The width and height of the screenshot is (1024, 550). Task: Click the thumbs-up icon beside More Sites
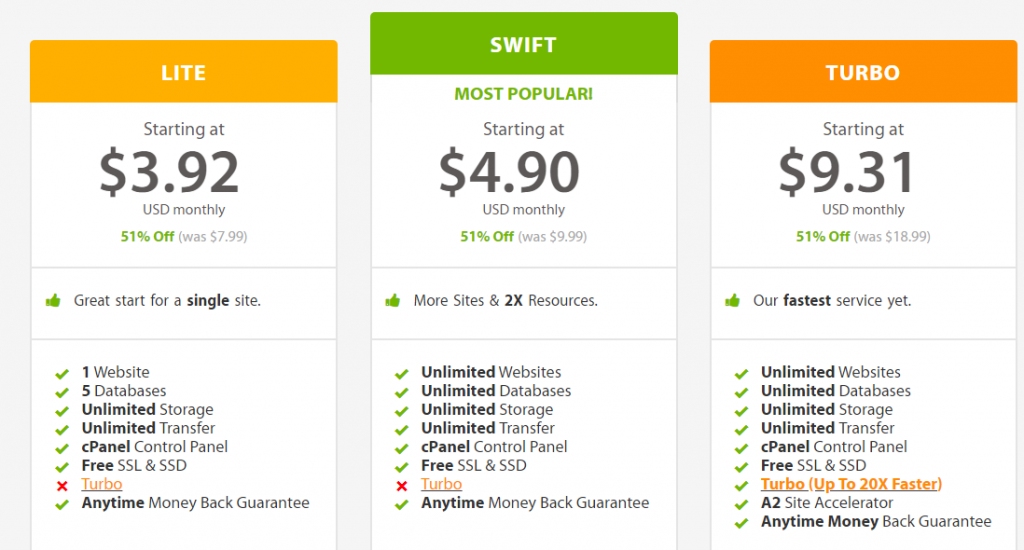tap(392, 300)
